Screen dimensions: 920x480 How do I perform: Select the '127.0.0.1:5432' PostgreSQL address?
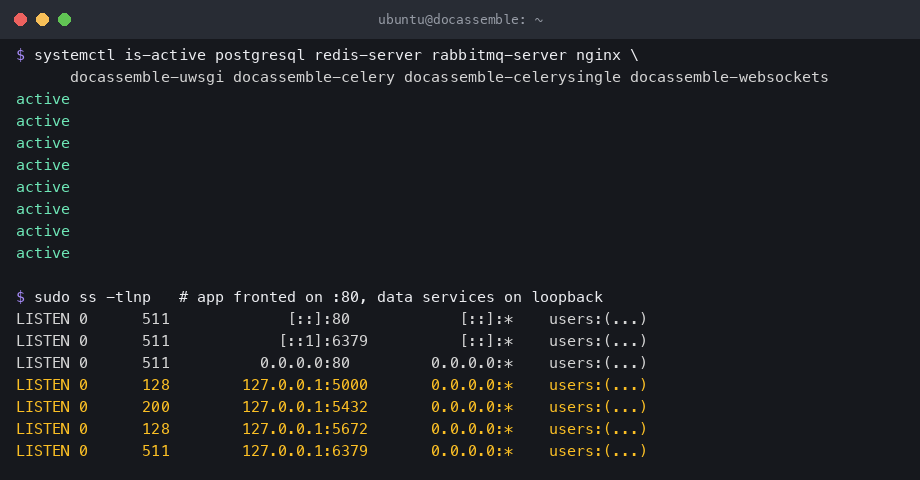(x=305, y=407)
